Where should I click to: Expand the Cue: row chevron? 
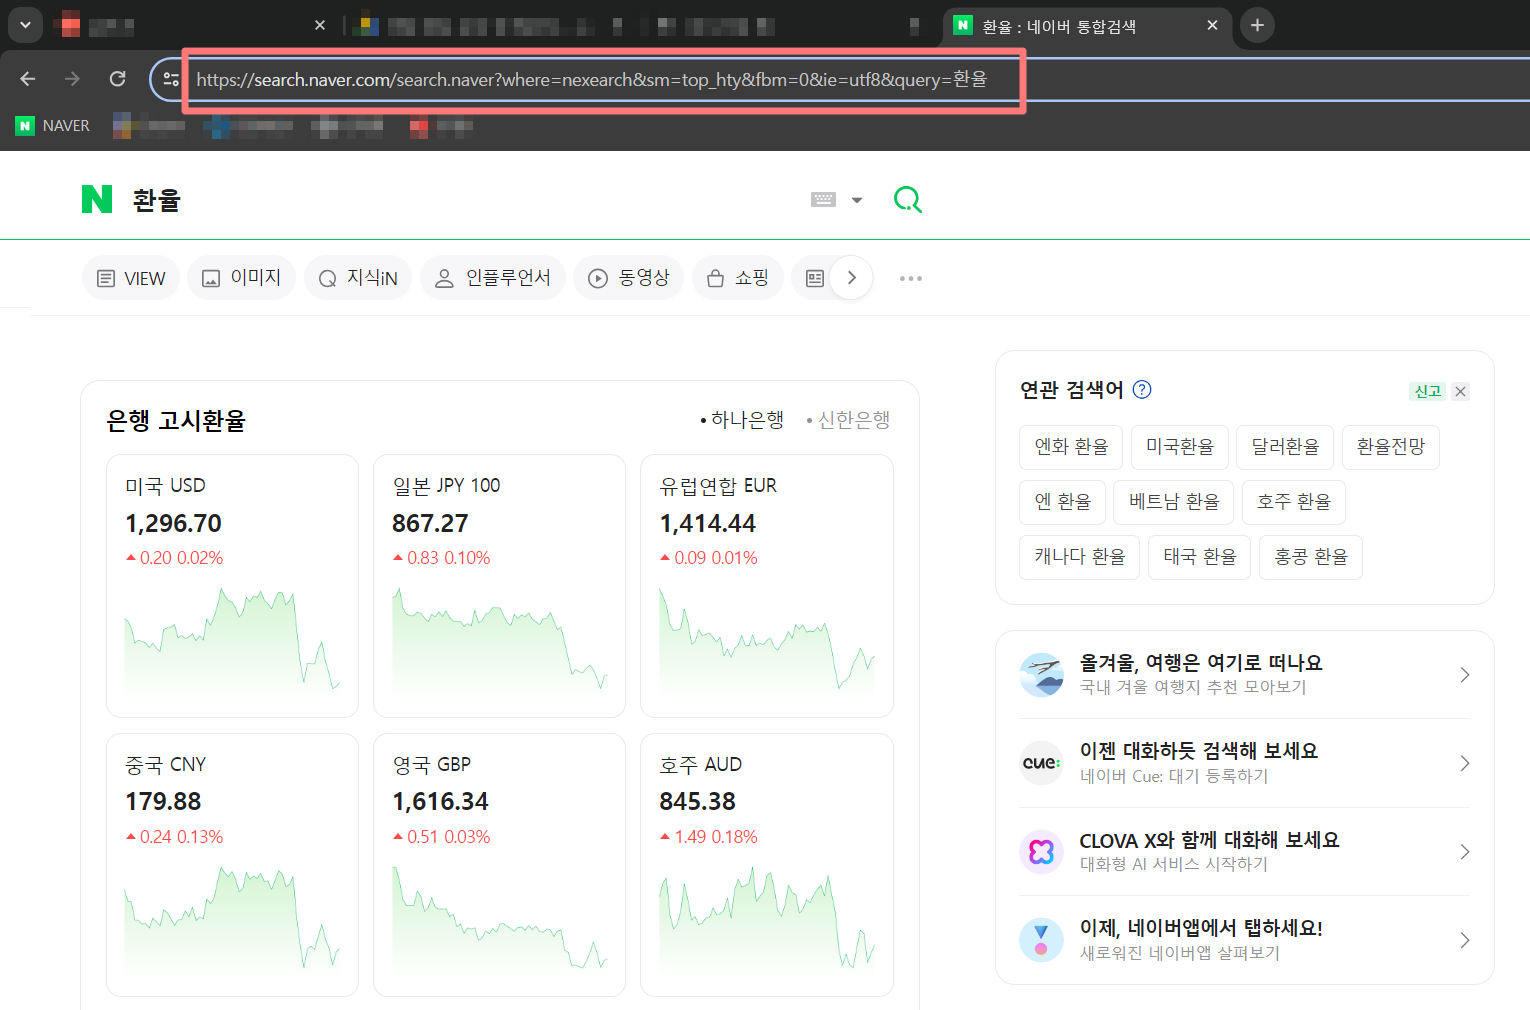pos(1464,763)
